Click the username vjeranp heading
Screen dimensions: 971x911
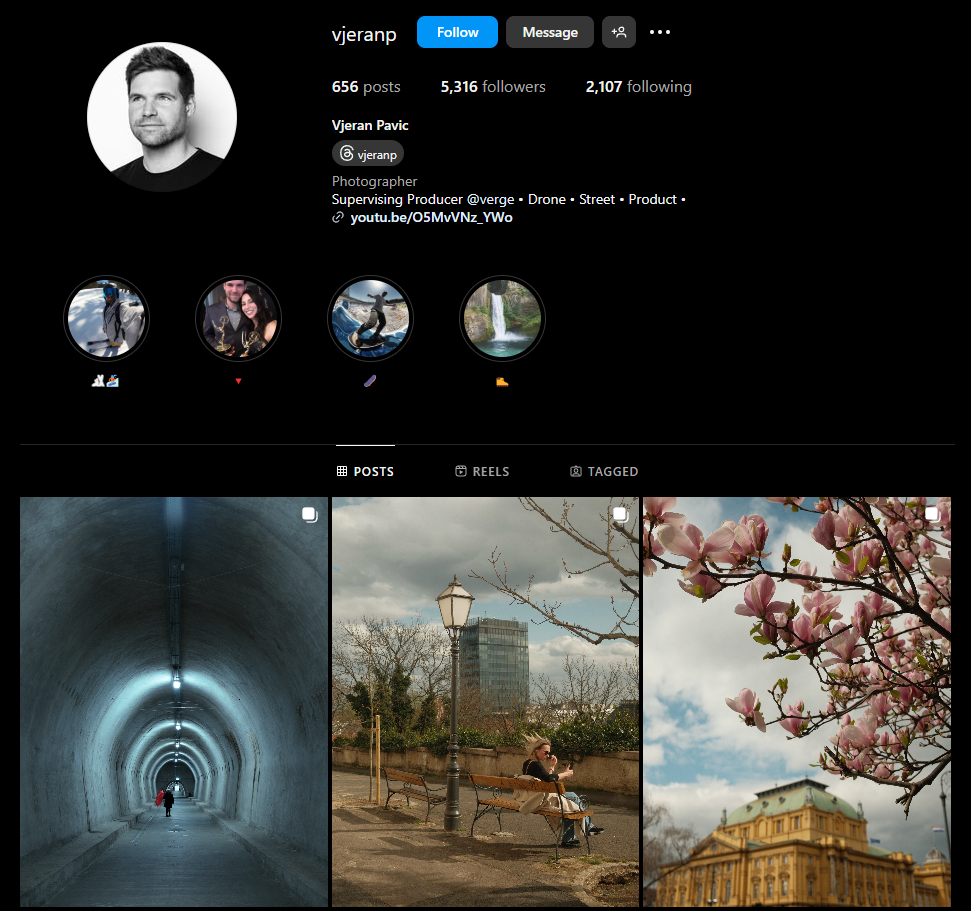pyautogui.click(x=364, y=34)
